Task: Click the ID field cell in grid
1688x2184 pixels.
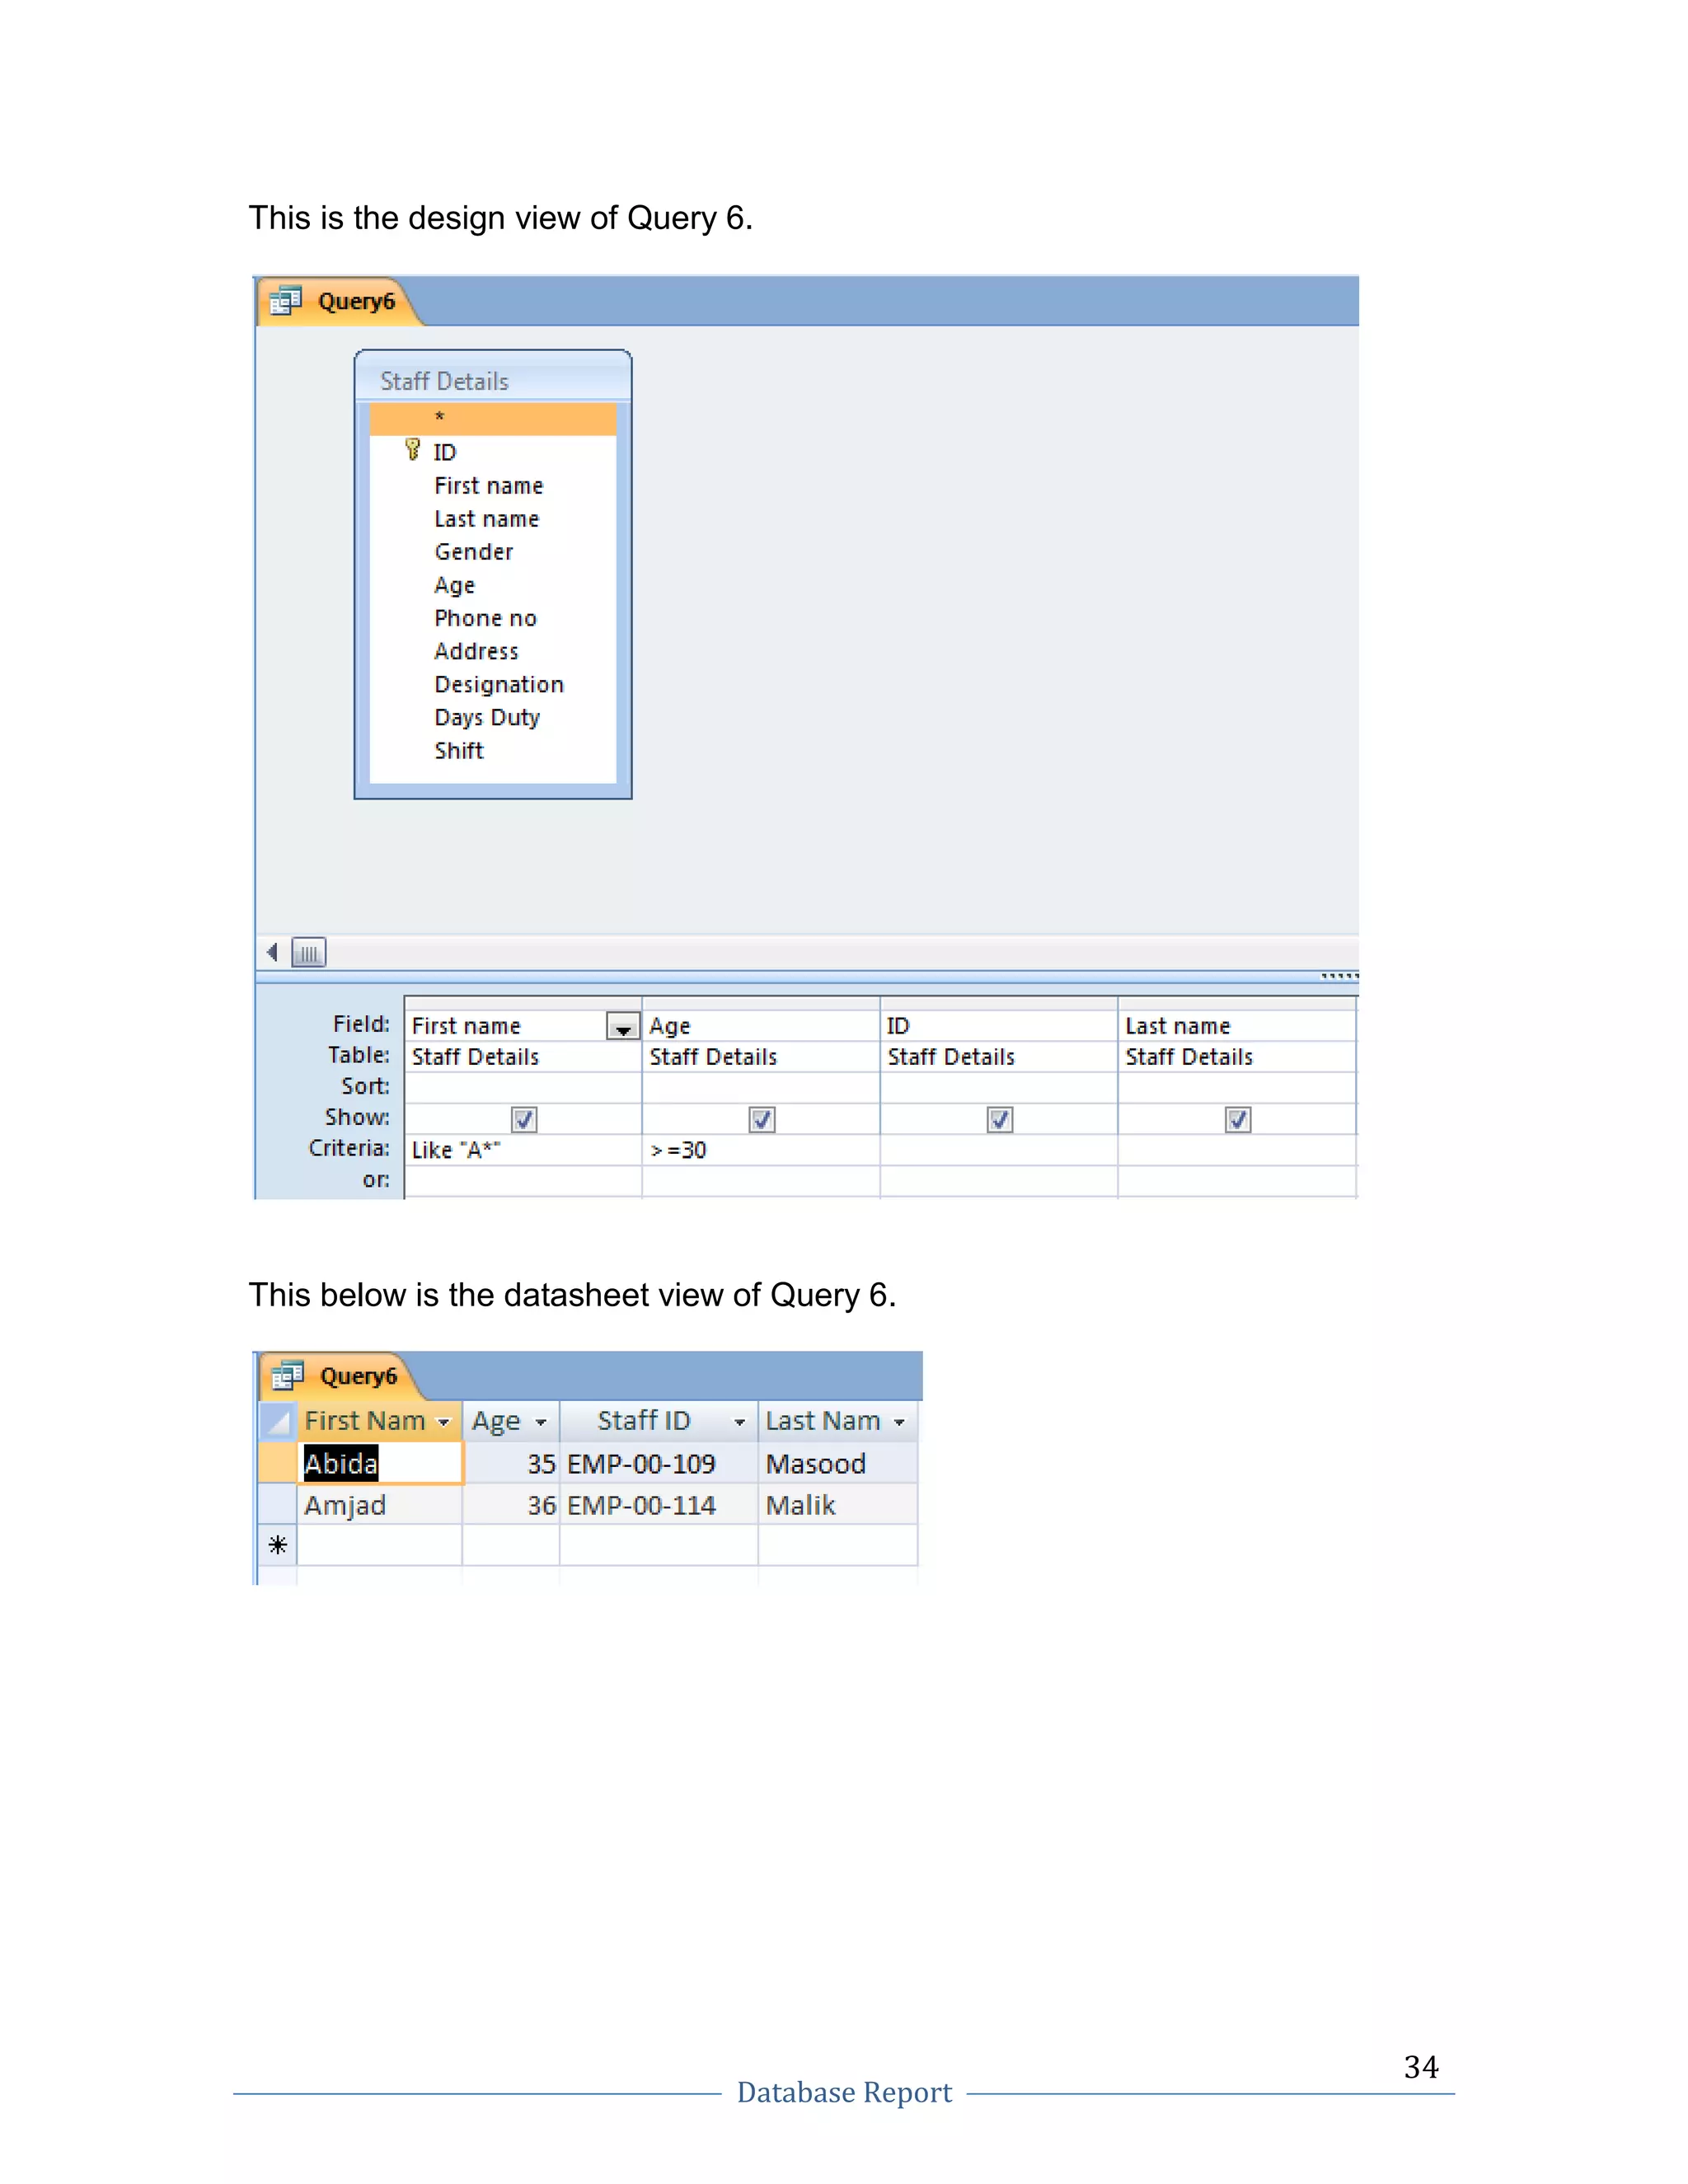Action: coord(999,1026)
